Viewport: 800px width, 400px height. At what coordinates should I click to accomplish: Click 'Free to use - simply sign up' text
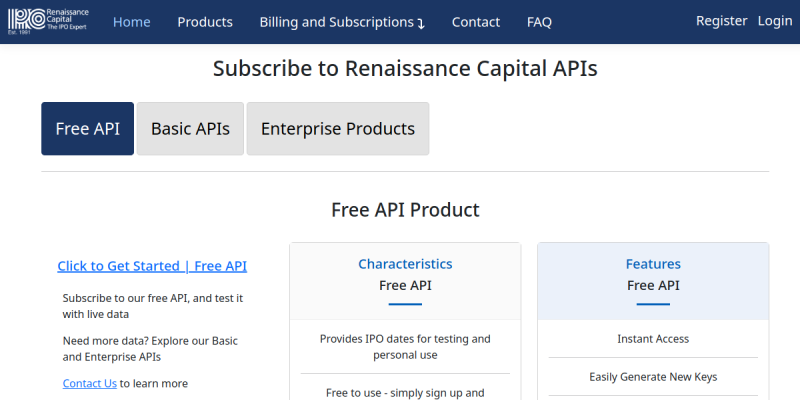click(405, 393)
